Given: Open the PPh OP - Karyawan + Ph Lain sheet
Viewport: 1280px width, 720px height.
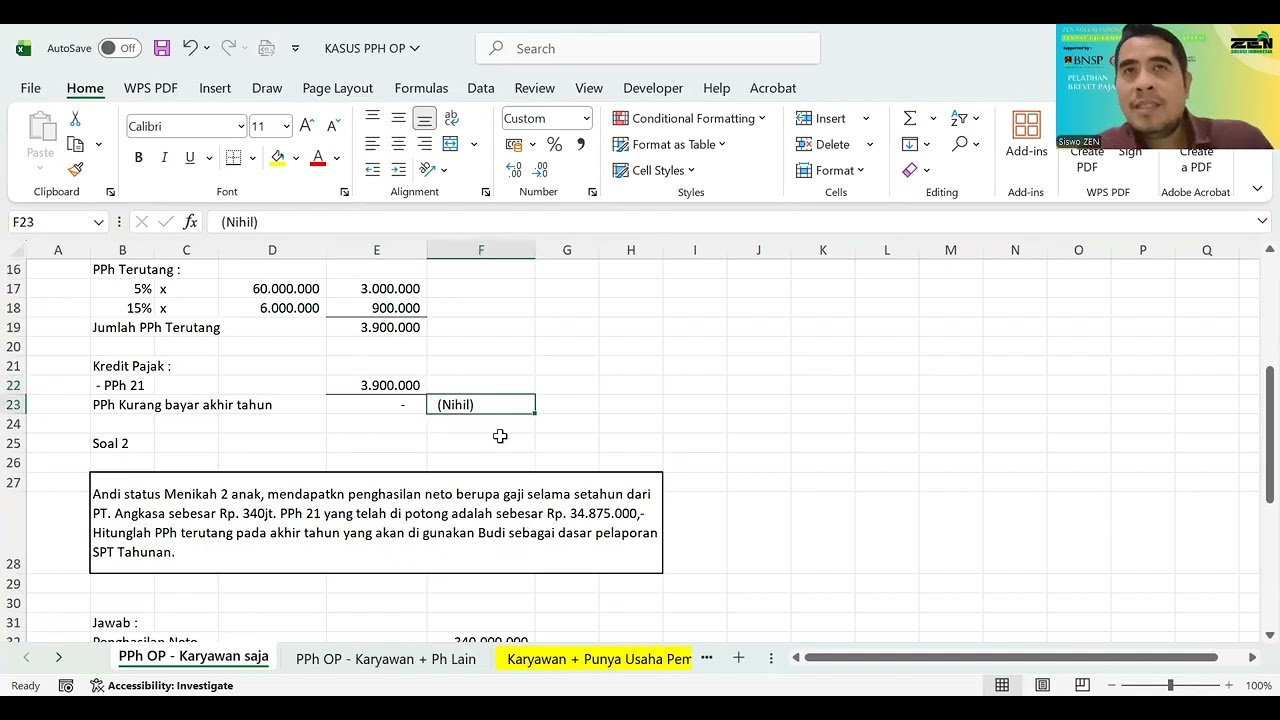Looking at the screenshot, I should (x=386, y=659).
